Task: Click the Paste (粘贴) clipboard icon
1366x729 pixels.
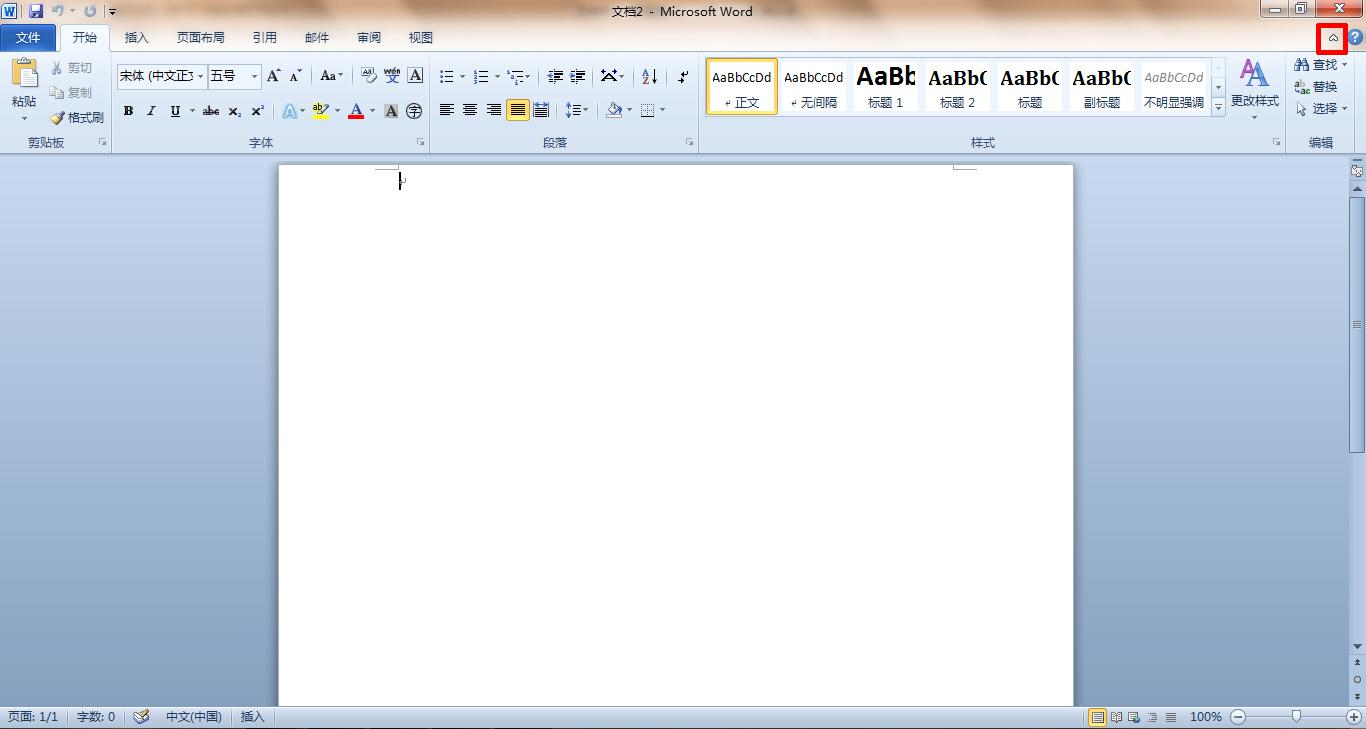Action: (x=24, y=73)
